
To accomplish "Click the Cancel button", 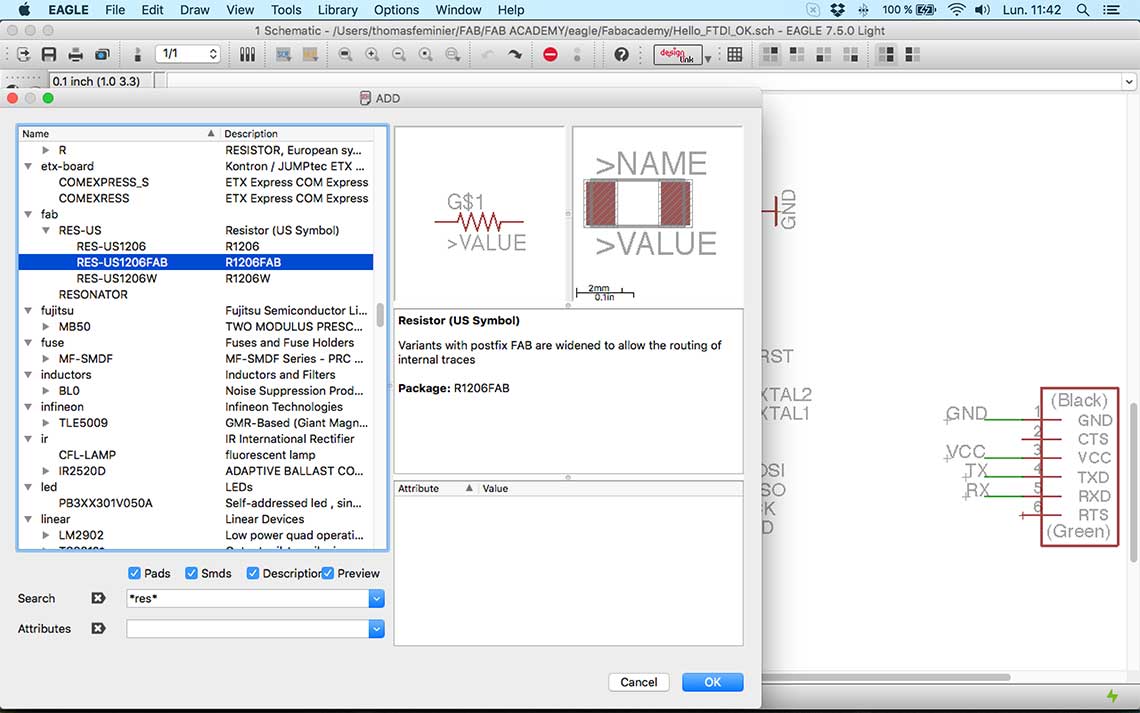I will point(638,682).
